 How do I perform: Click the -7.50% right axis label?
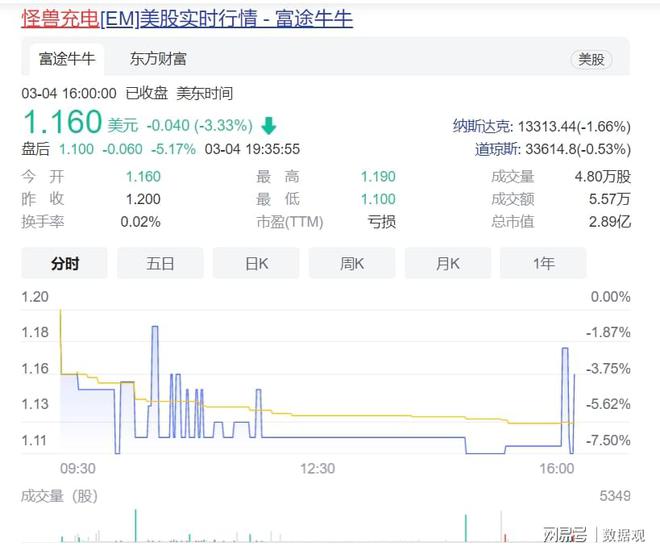pyautogui.click(x=608, y=441)
